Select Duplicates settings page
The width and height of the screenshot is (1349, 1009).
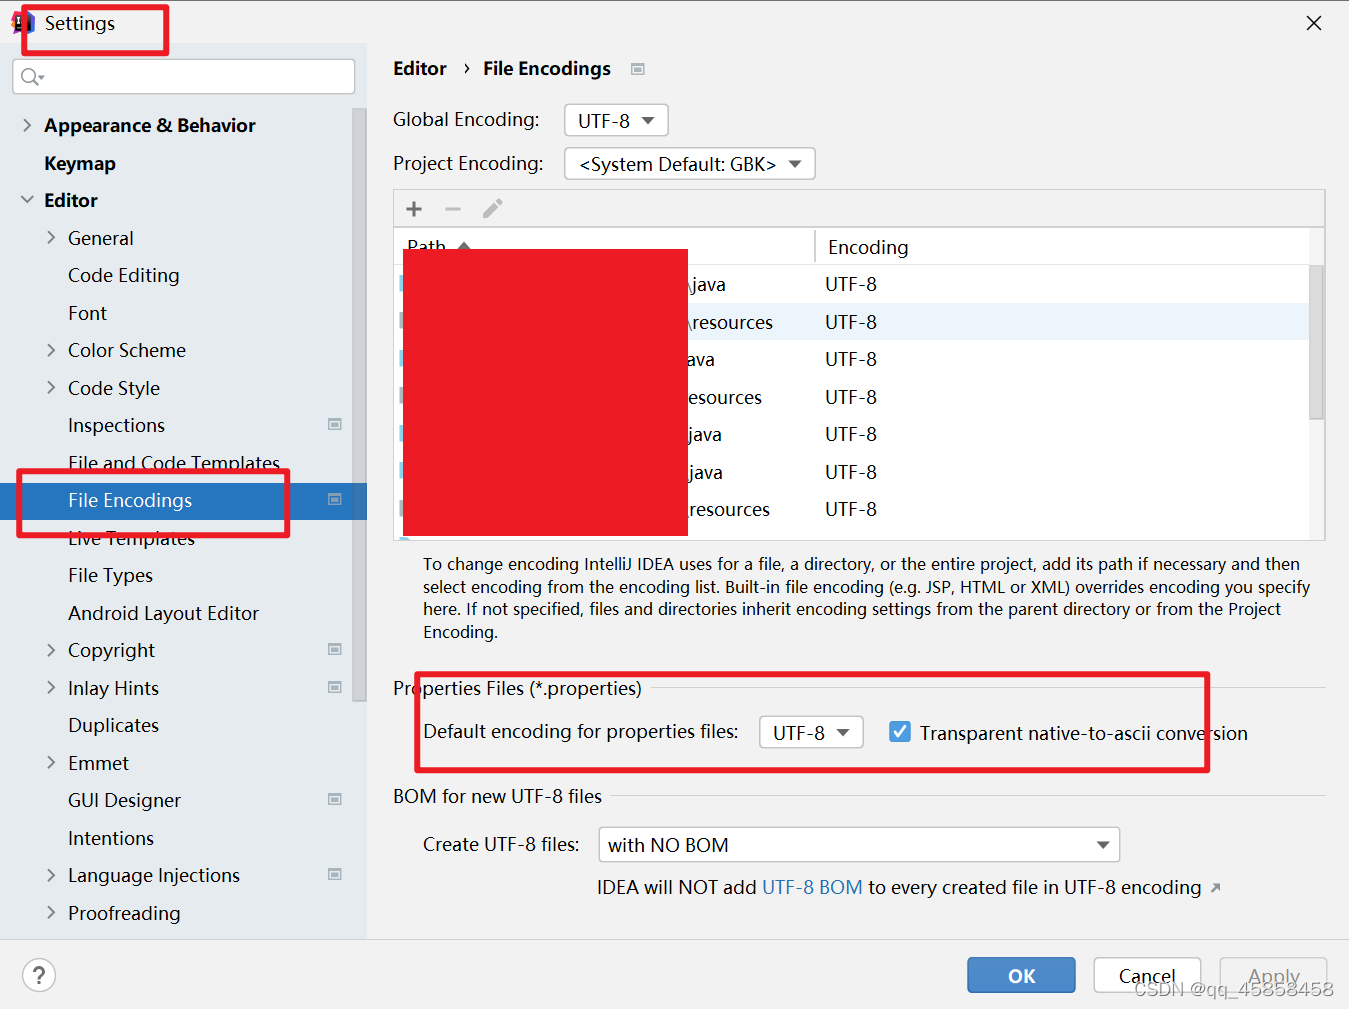click(x=113, y=725)
